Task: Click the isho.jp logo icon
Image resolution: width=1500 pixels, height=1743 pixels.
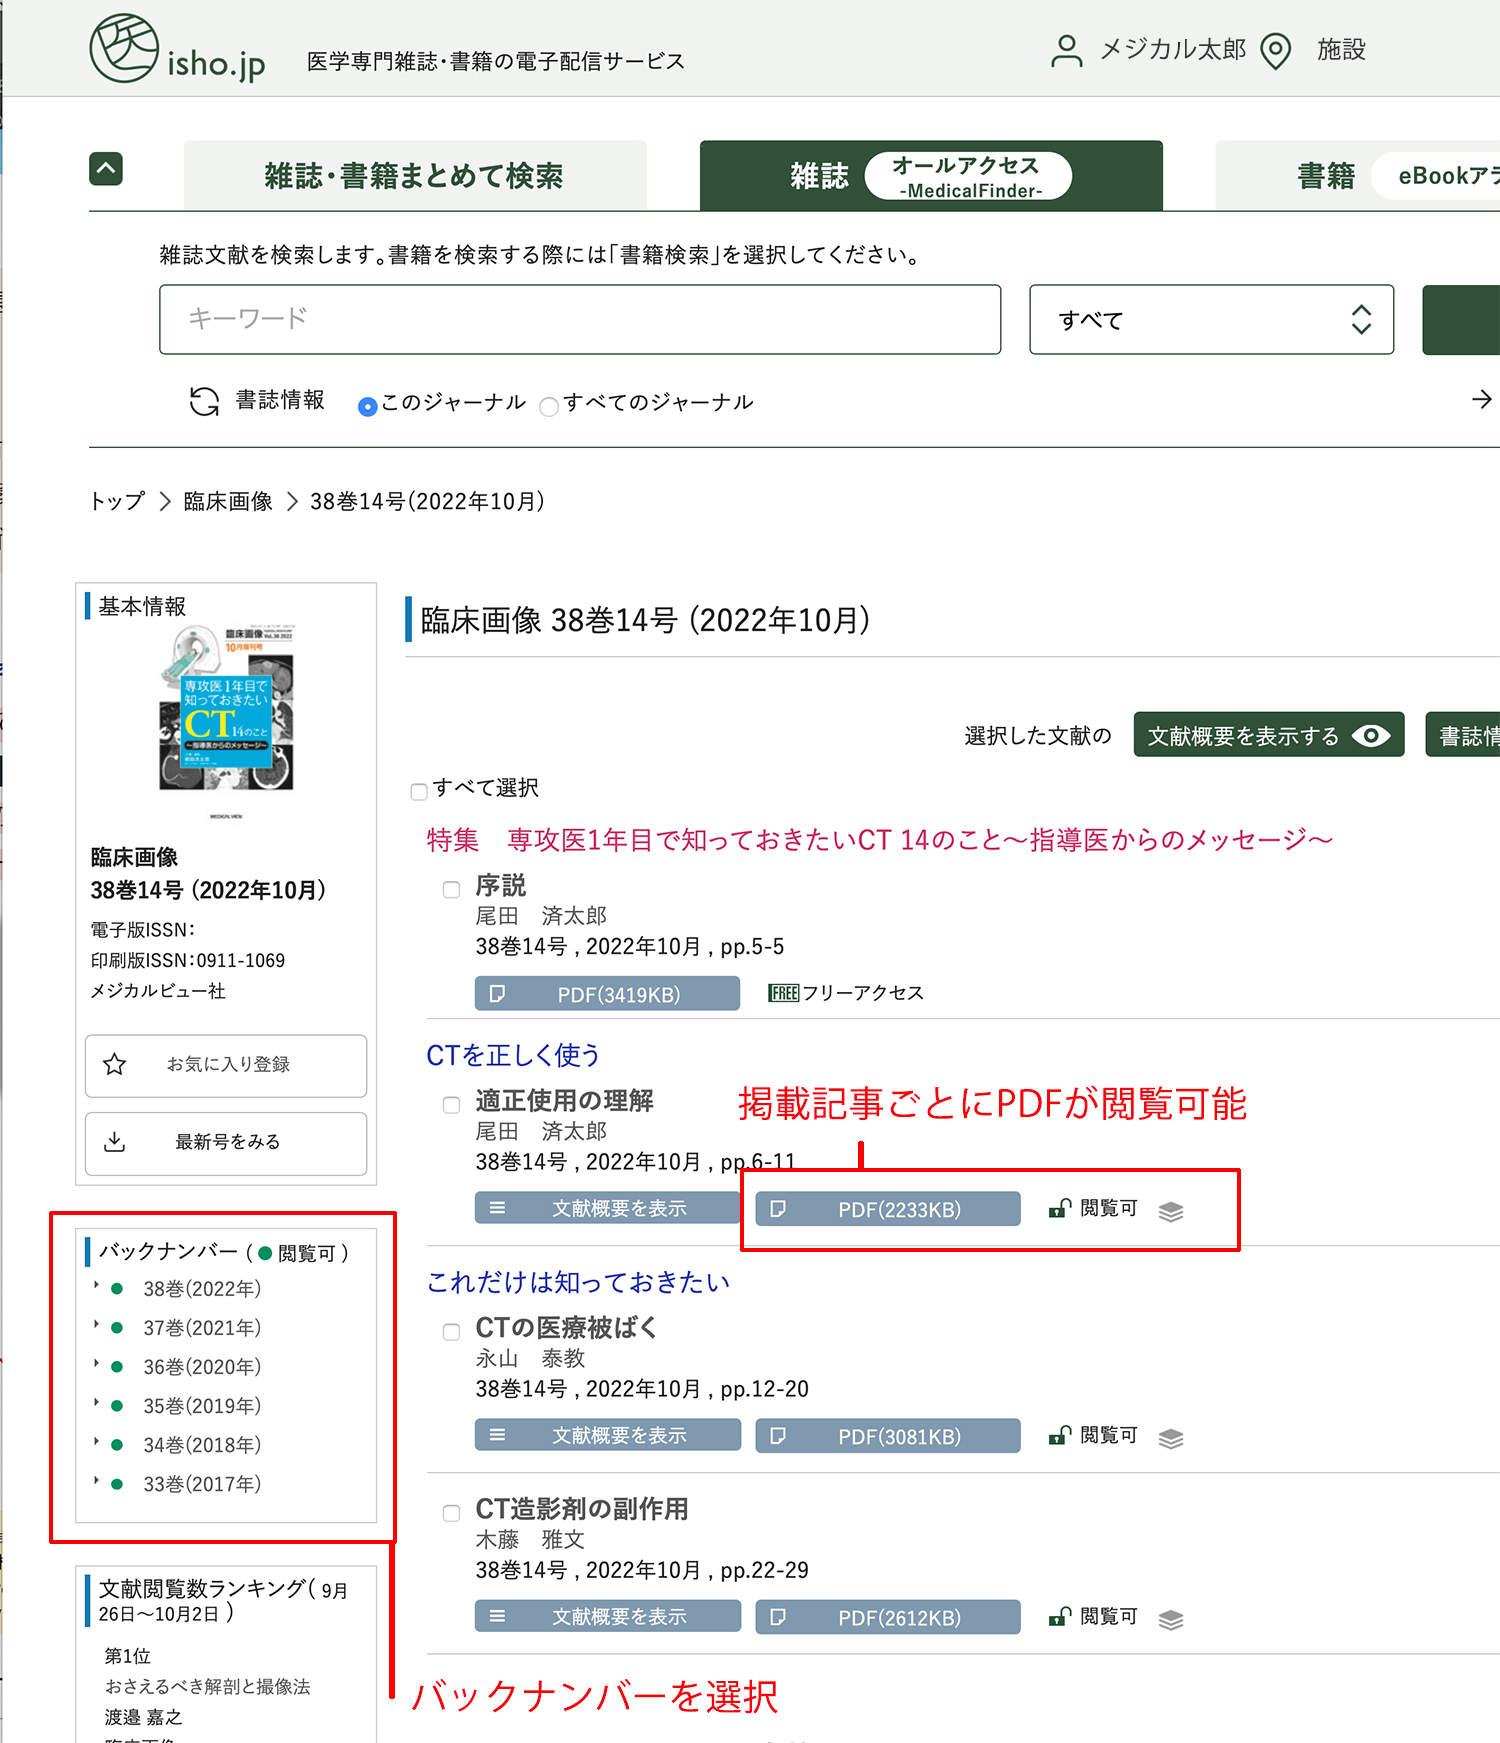Action: pyautogui.click(x=124, y=48)
